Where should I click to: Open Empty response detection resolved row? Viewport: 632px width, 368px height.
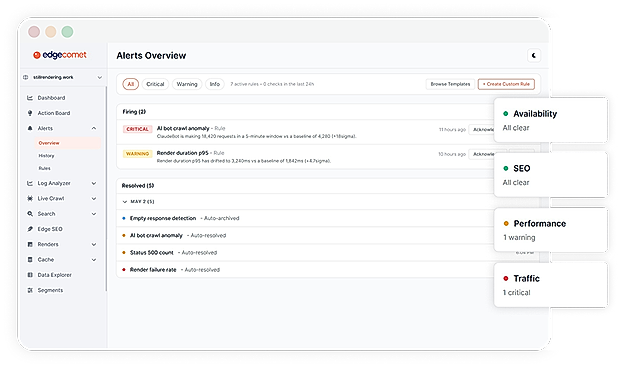pyautogui.click(x=306, y=218)
